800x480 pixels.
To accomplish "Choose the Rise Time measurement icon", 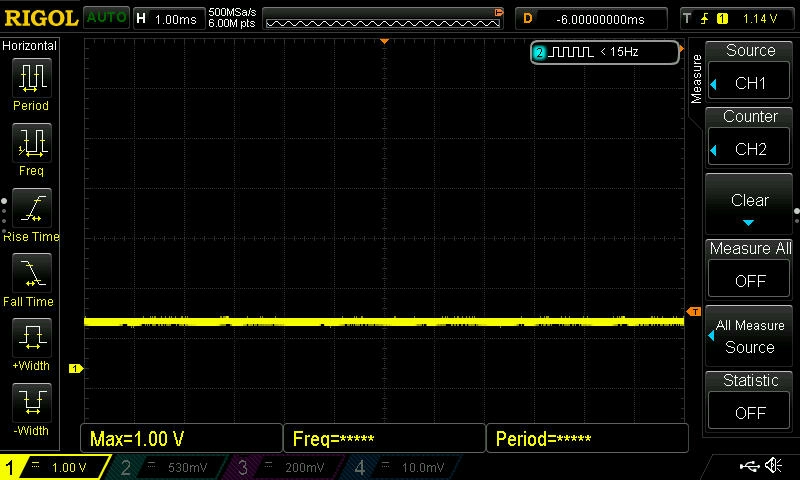I will [31, 209].
